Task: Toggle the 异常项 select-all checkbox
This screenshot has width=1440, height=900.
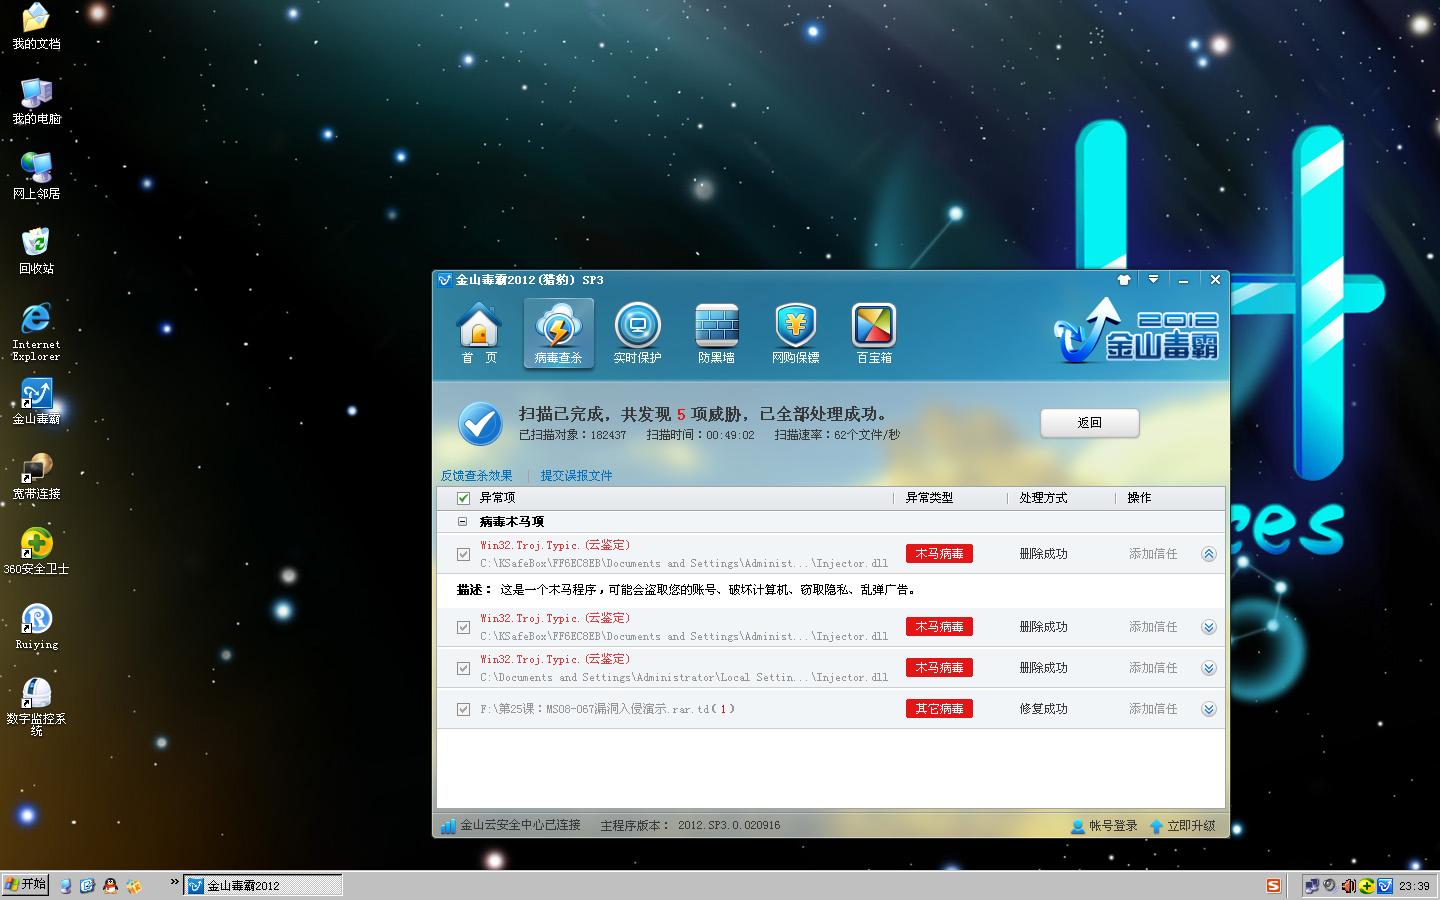Action: [462, 497]
